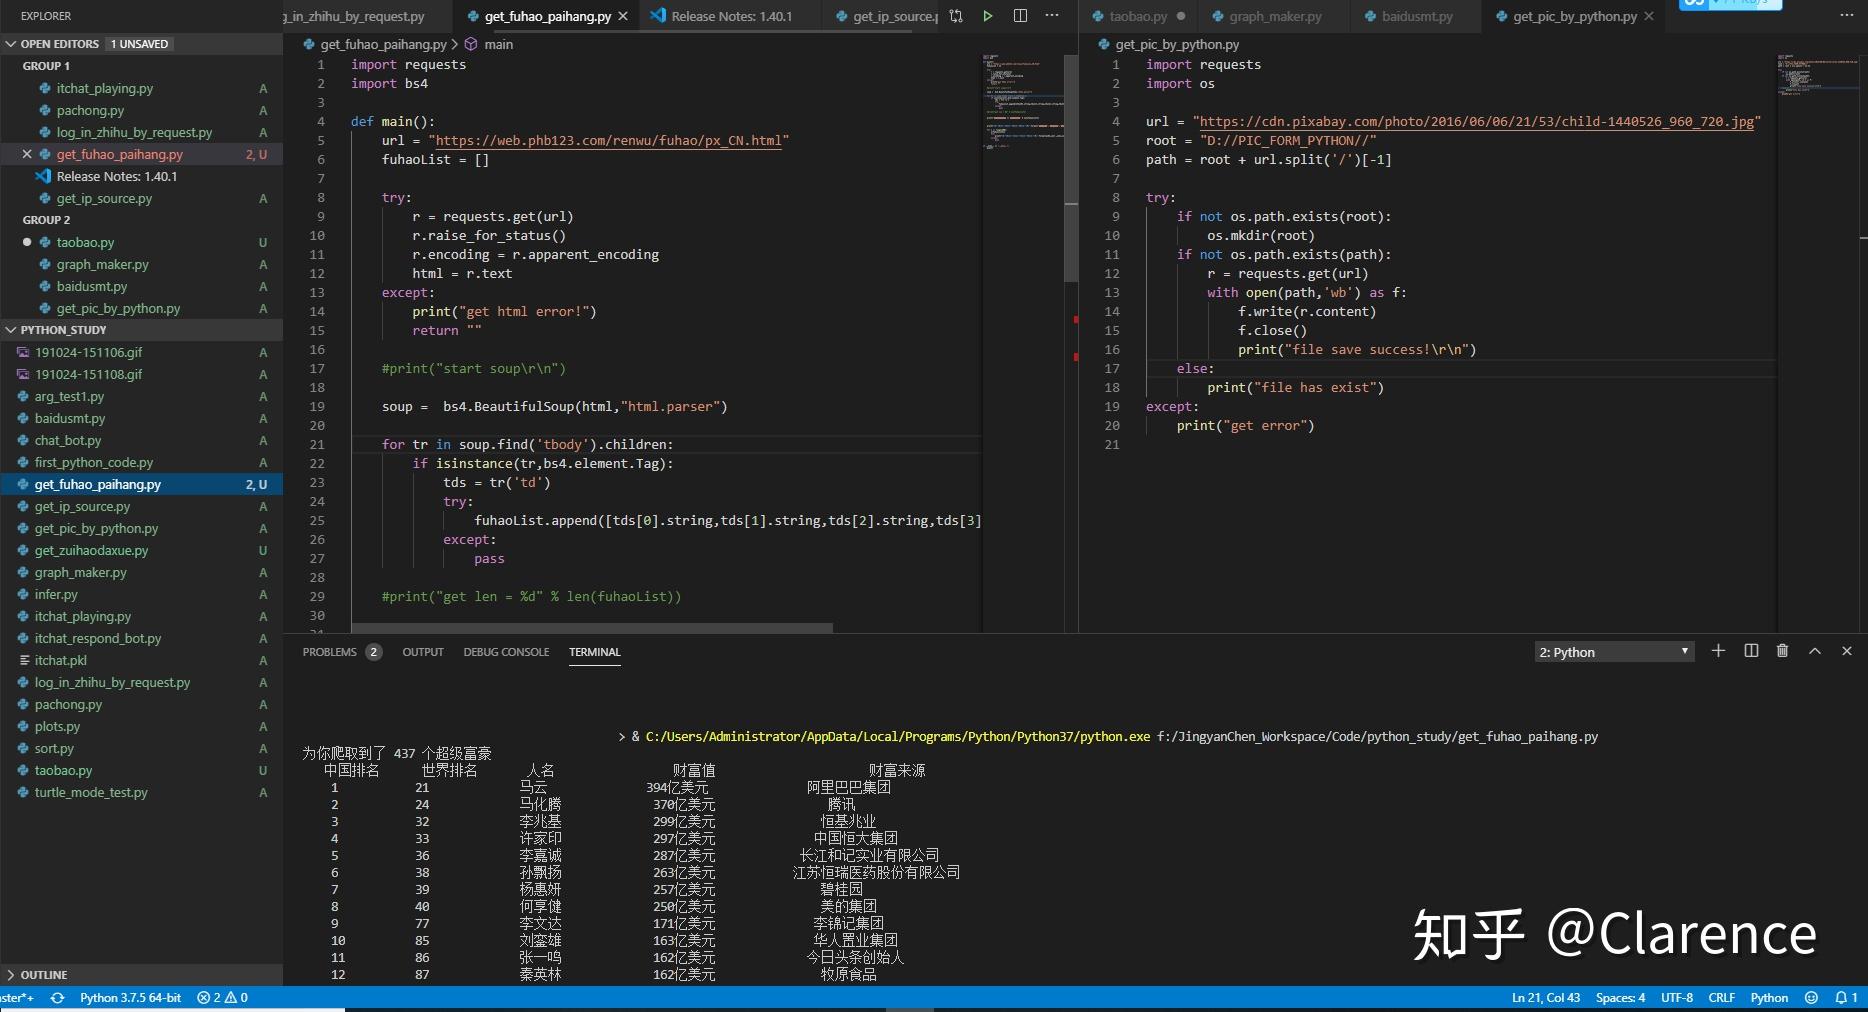Create a new terminal with plus icon

[1718, 651]
